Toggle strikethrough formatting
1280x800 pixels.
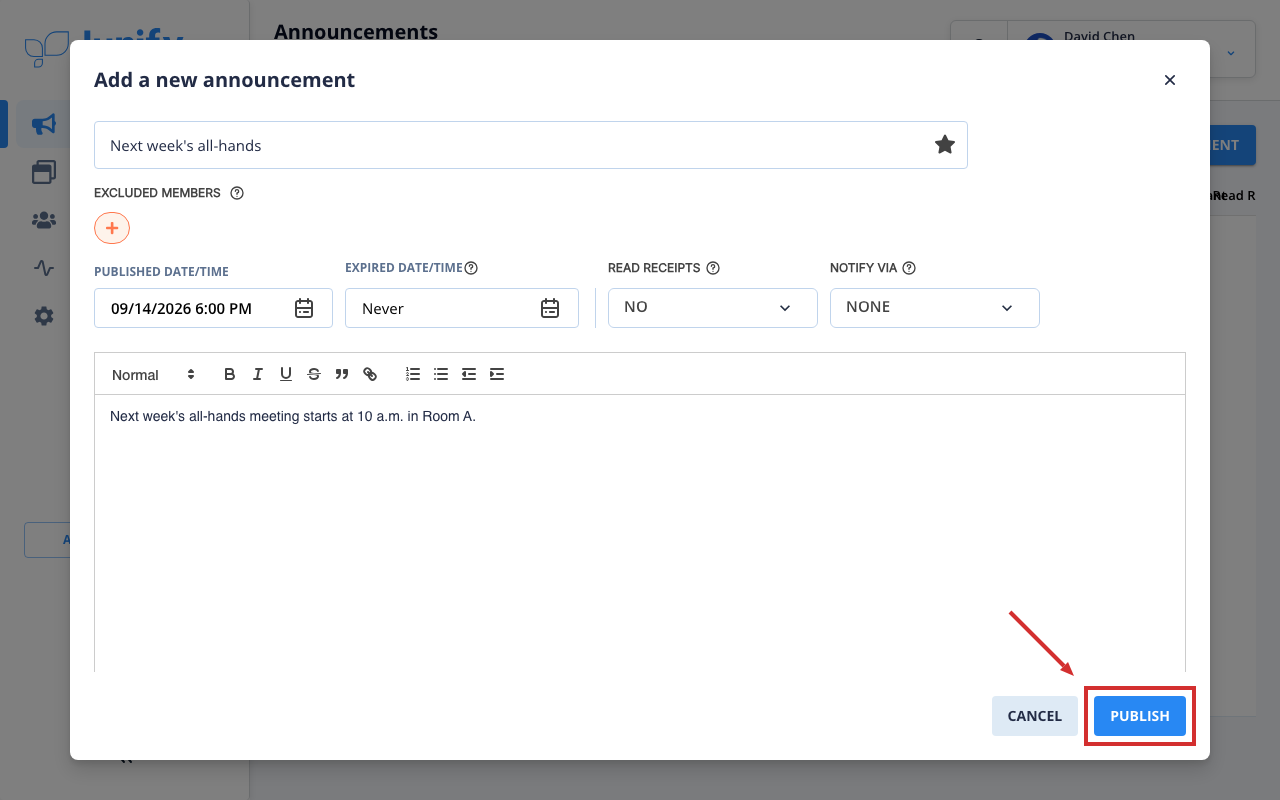coord(314,374)
